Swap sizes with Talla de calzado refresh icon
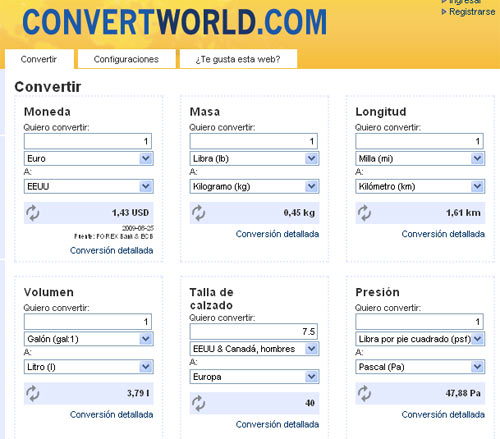The height and width of the screenshot is (439, 500). (x=198, y=403)
